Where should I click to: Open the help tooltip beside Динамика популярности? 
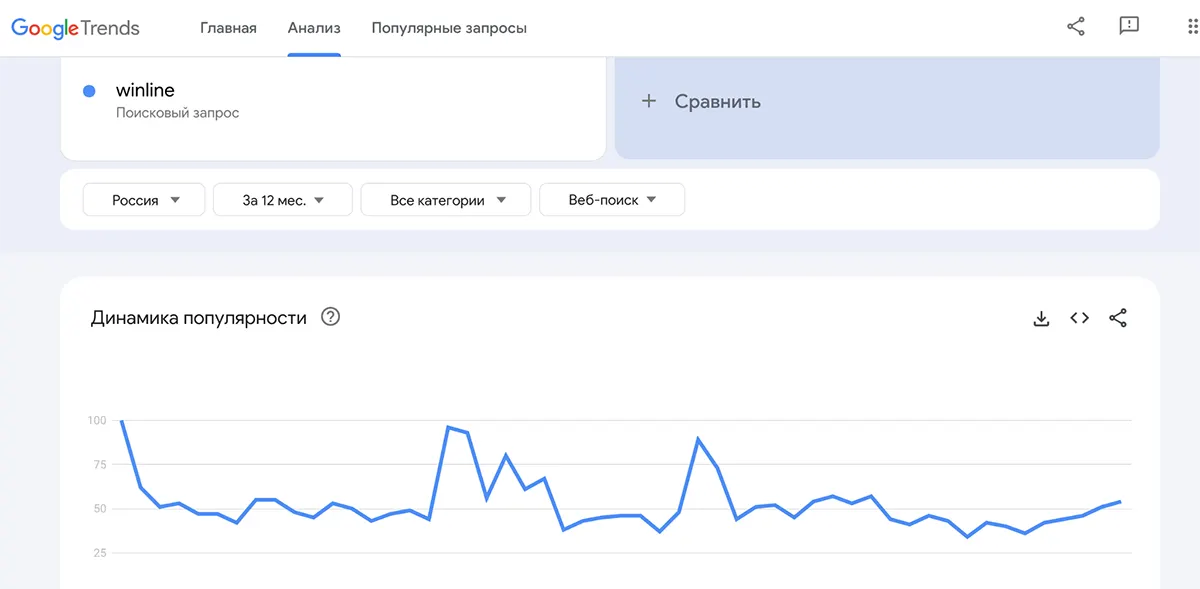click(330, 316)
